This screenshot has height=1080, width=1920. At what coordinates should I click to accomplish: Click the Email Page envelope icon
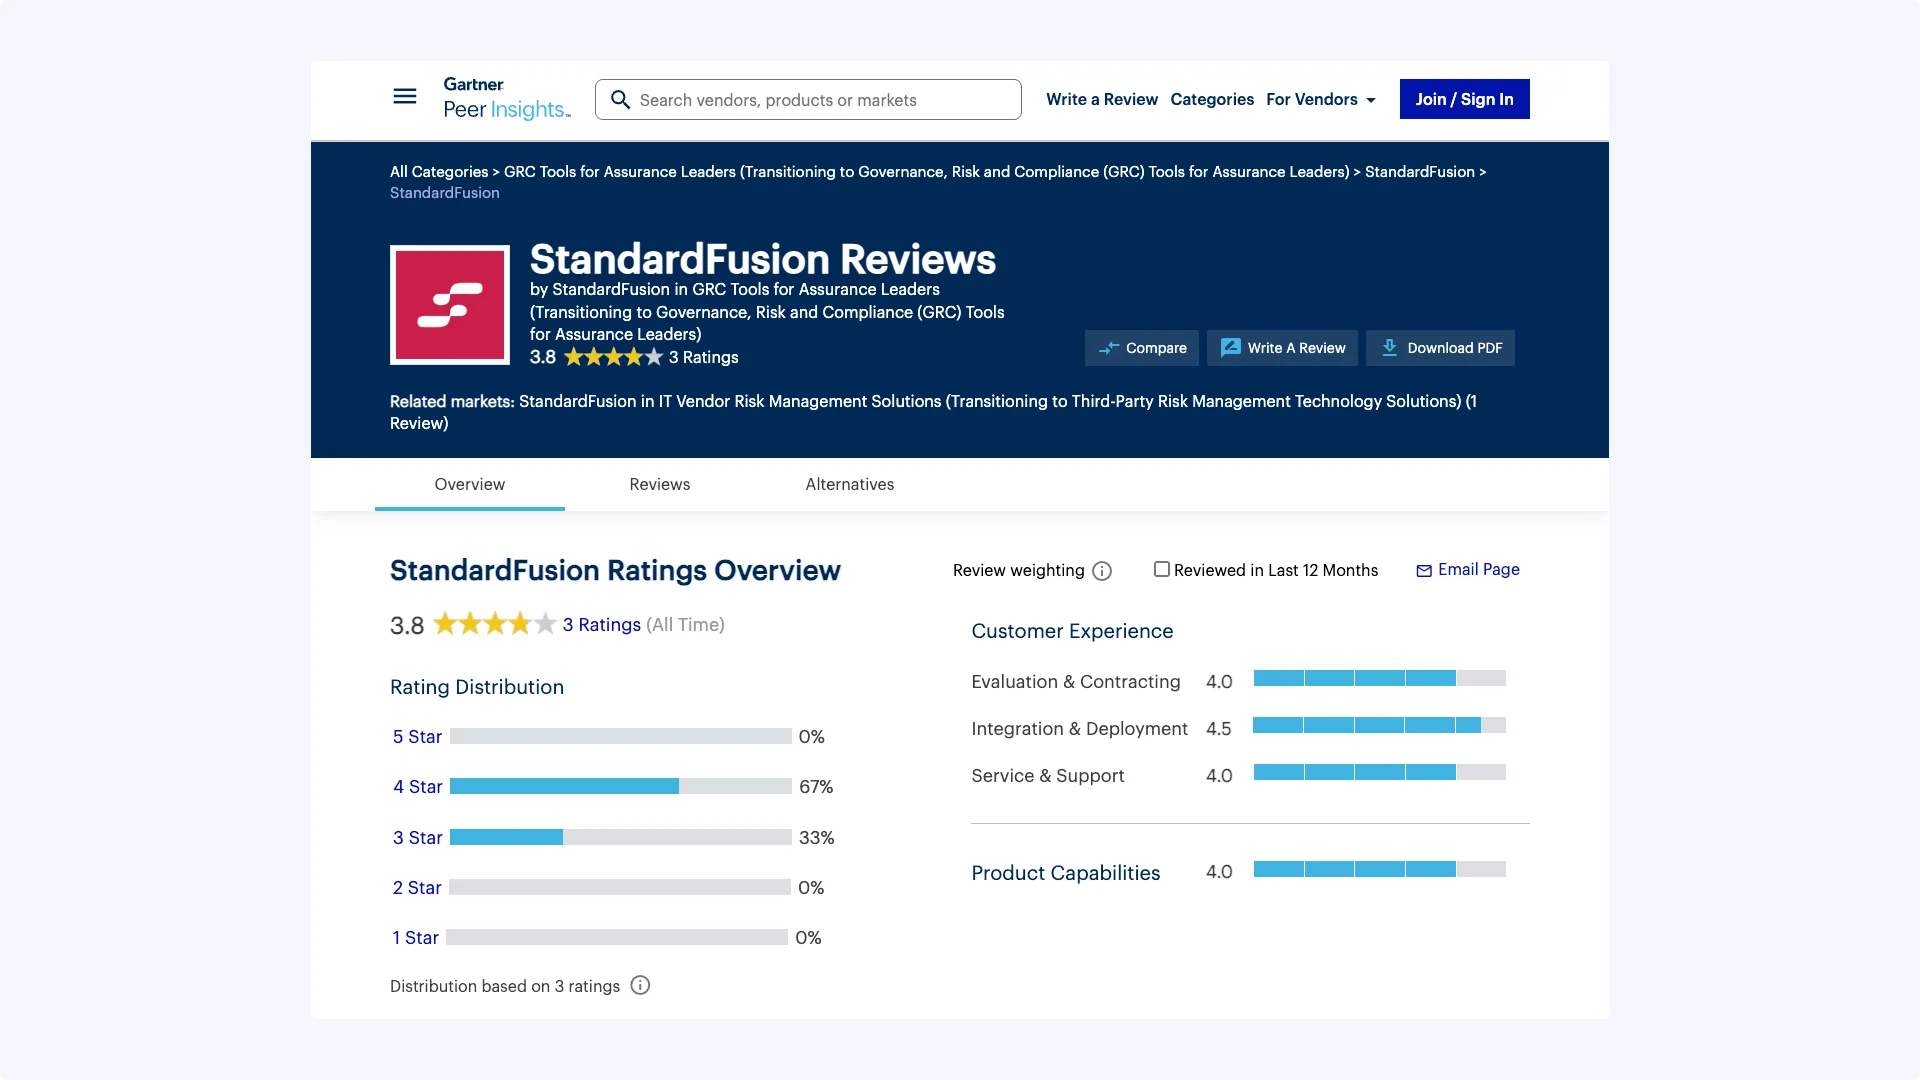coord(1424,571)
